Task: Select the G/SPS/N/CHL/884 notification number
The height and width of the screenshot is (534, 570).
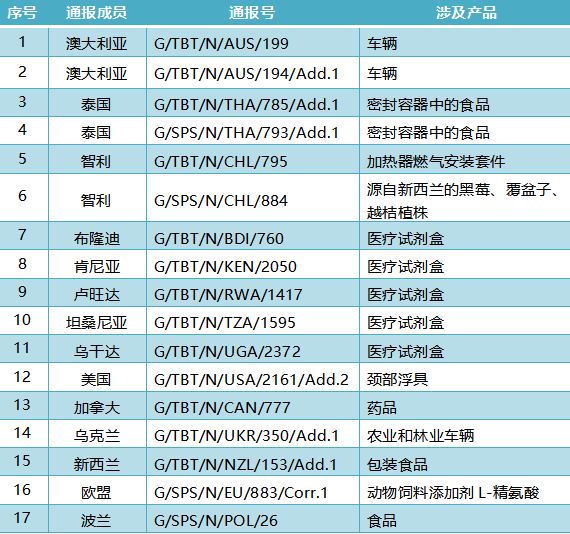Action: click(221, 201)
